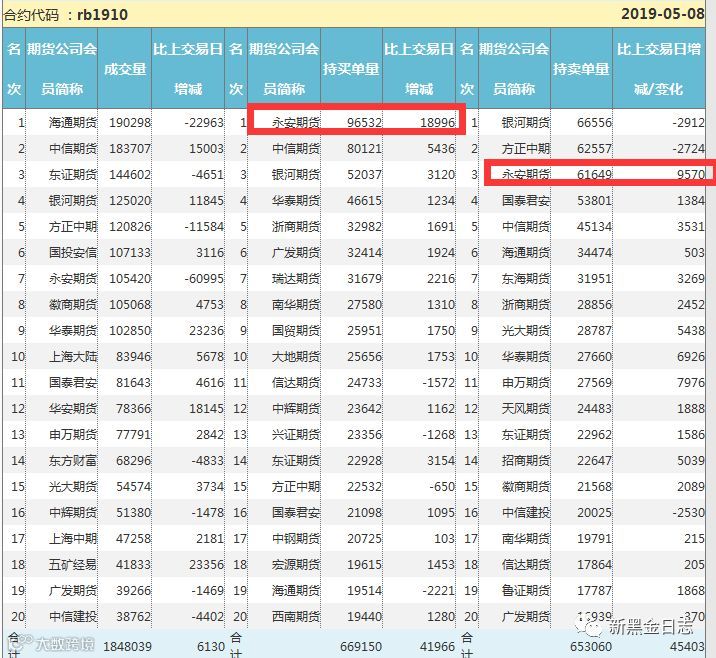Select 西南期货 long position 19440
The image size is (716, 658).
[364, 616]
